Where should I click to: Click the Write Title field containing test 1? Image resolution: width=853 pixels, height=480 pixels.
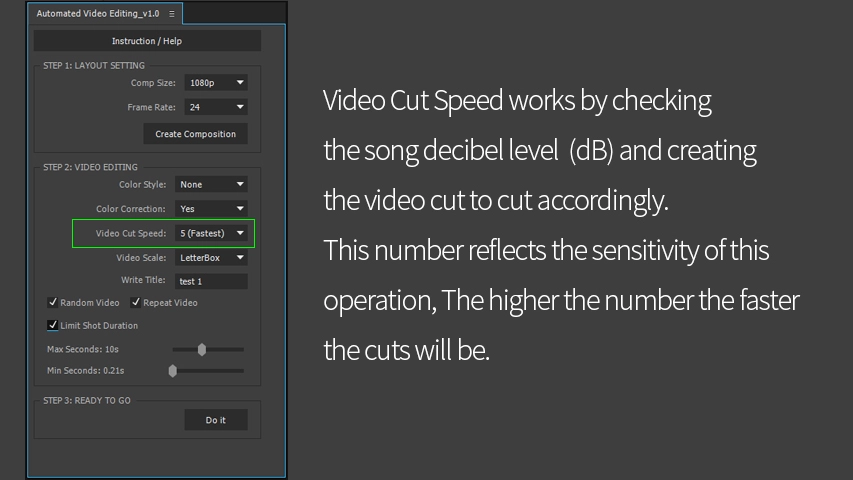point(211,281)
